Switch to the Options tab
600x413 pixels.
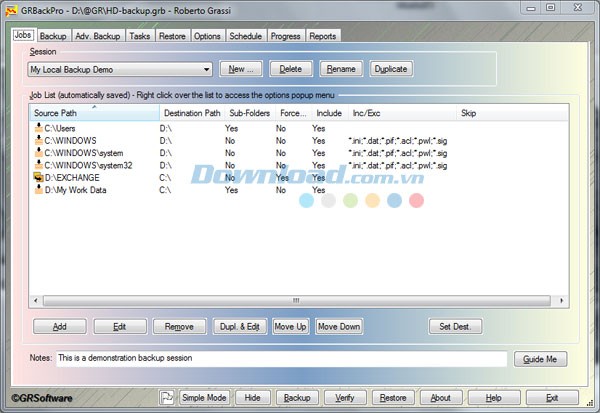207,36
